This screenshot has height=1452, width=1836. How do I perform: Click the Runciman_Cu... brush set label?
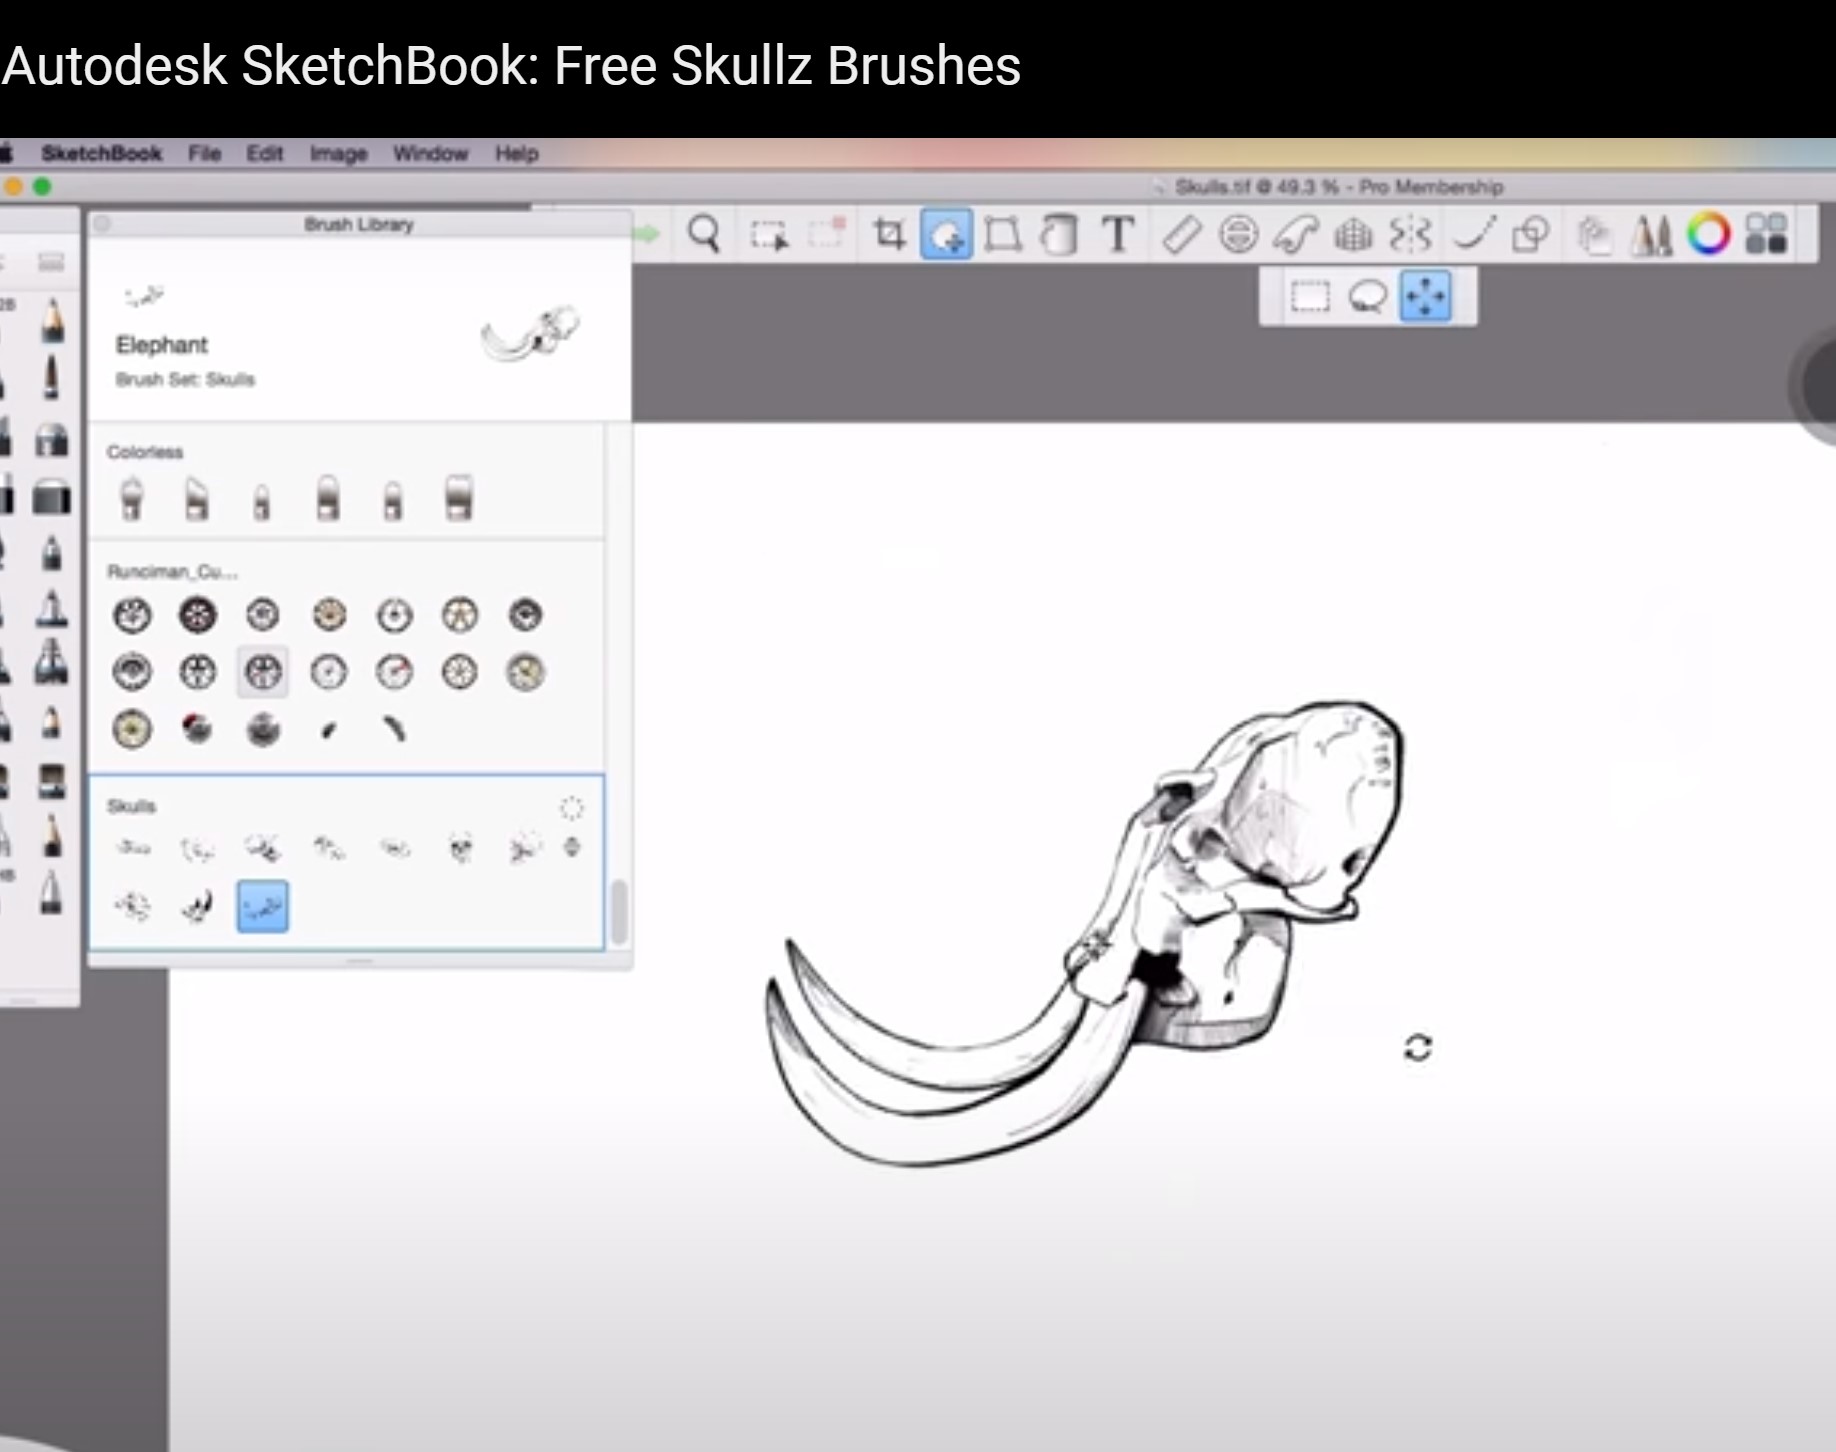172,572
